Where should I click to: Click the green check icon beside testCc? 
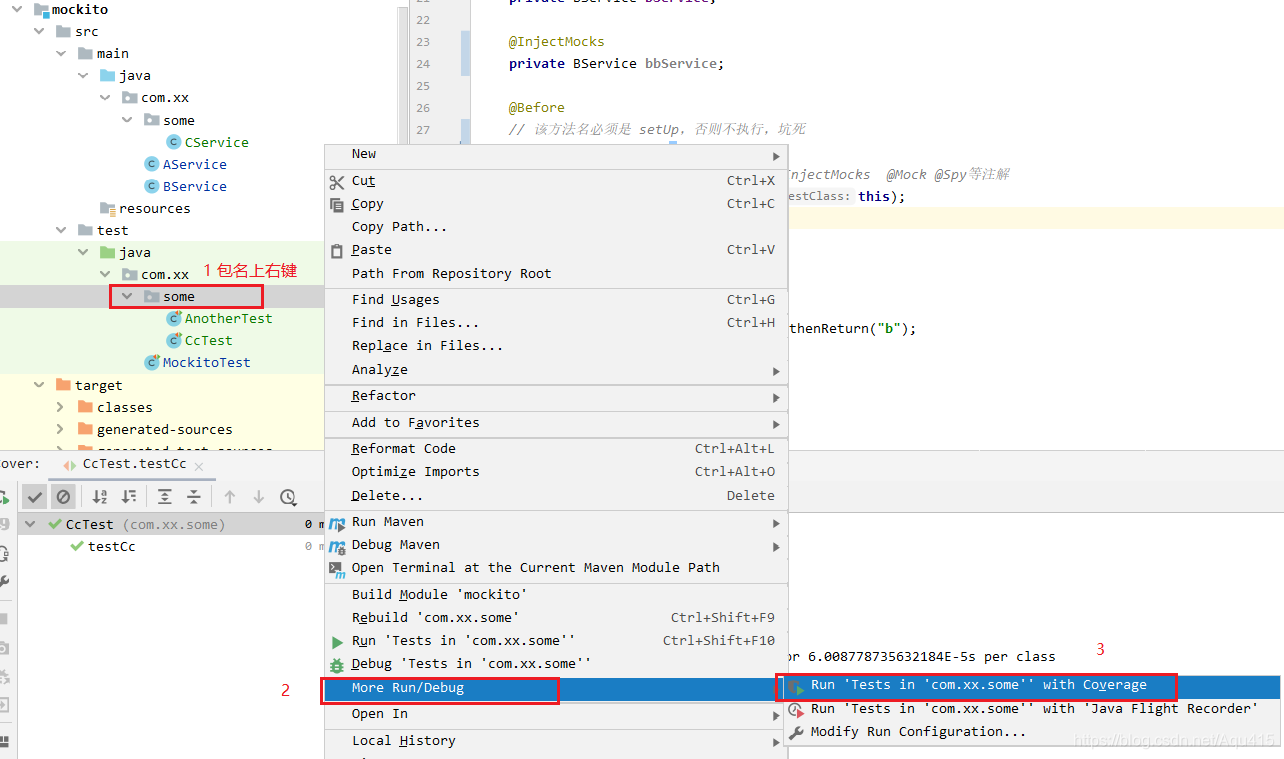pyautogui.click(x=77, y=546)
